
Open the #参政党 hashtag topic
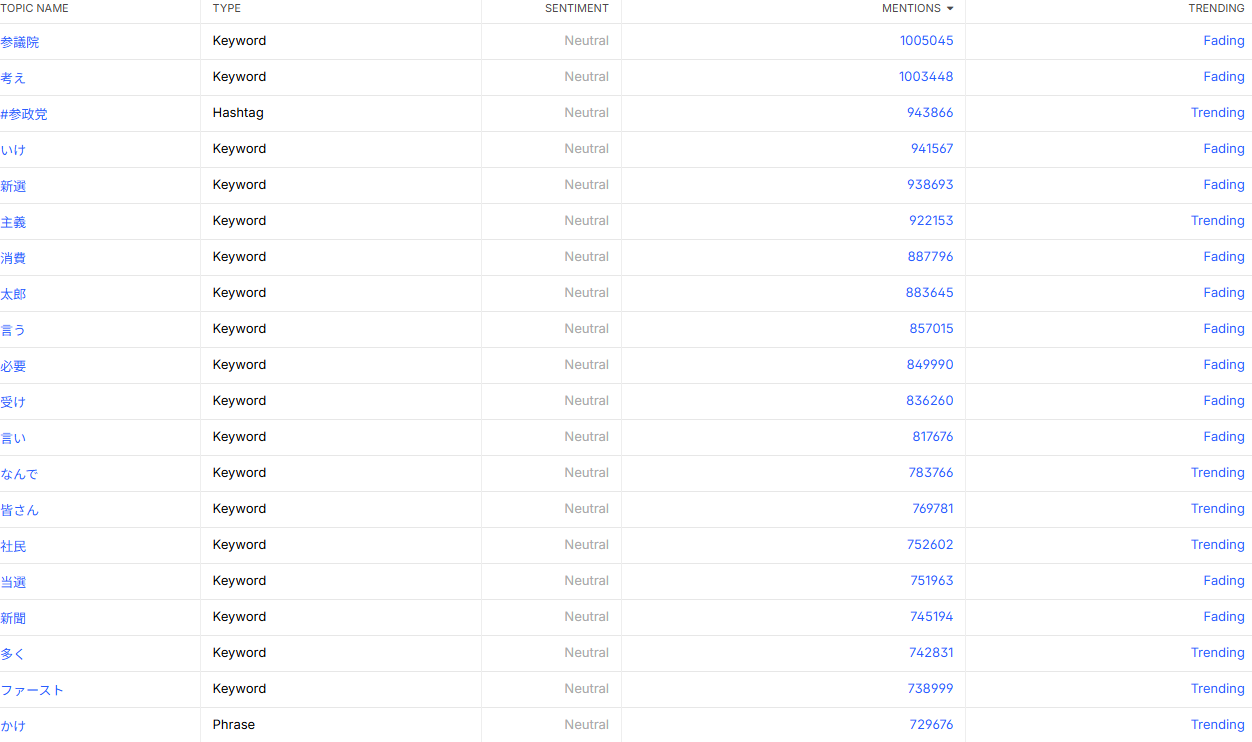(x=24, y=114)
